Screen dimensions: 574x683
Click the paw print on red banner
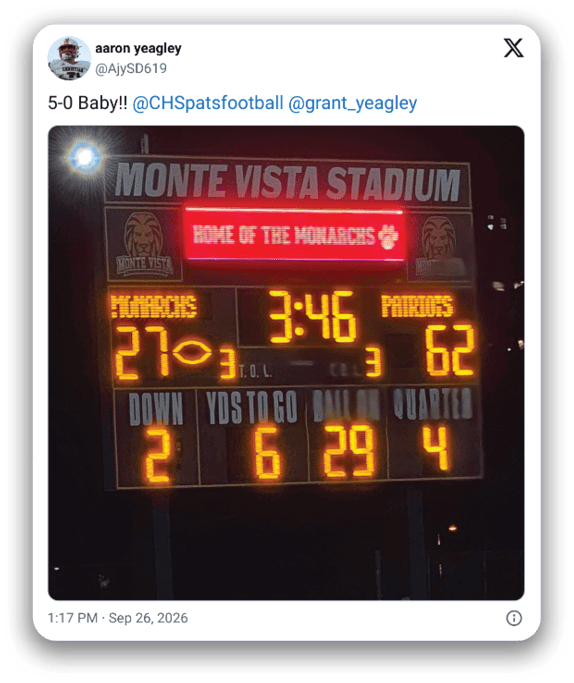(388, 237)
